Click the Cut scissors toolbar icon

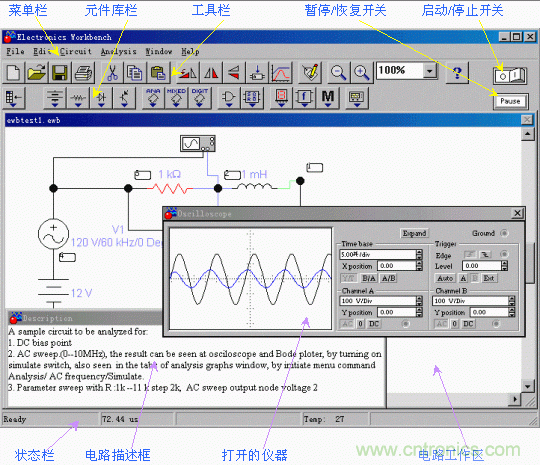point(112,73)
